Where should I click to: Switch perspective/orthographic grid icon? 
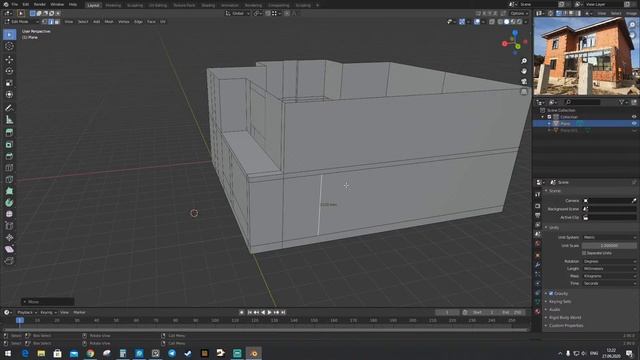(x=524, y=92)
